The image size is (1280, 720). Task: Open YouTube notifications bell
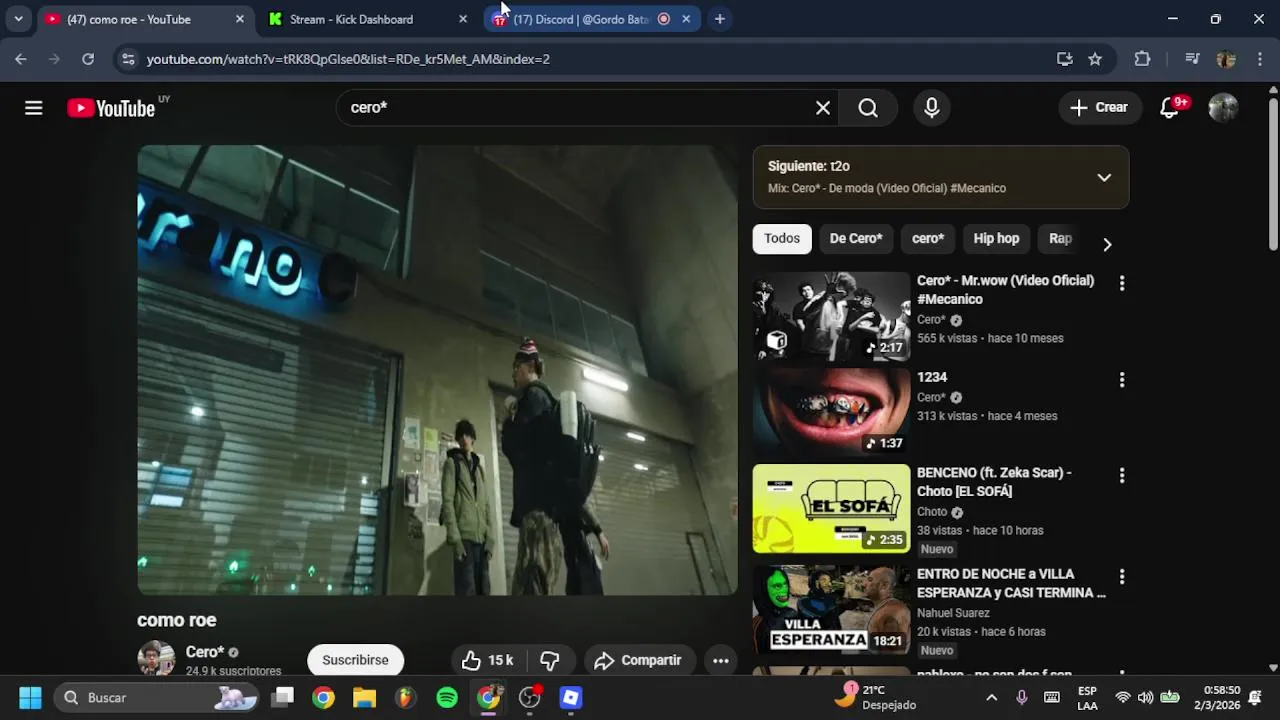[1169, 108]
